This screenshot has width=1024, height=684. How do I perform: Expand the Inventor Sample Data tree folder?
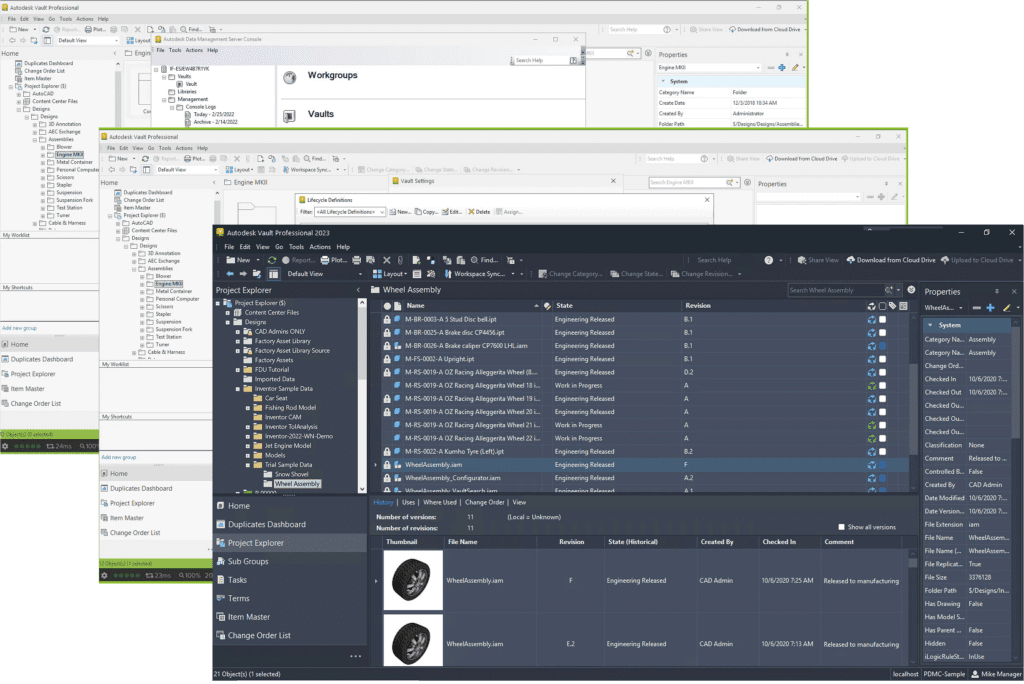[x=237, y=388]
